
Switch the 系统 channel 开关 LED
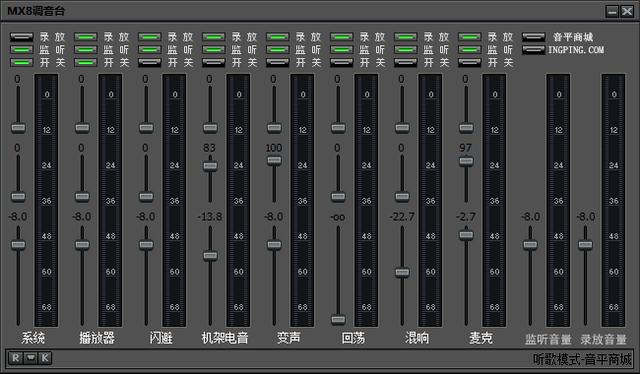tap(22, 62)
